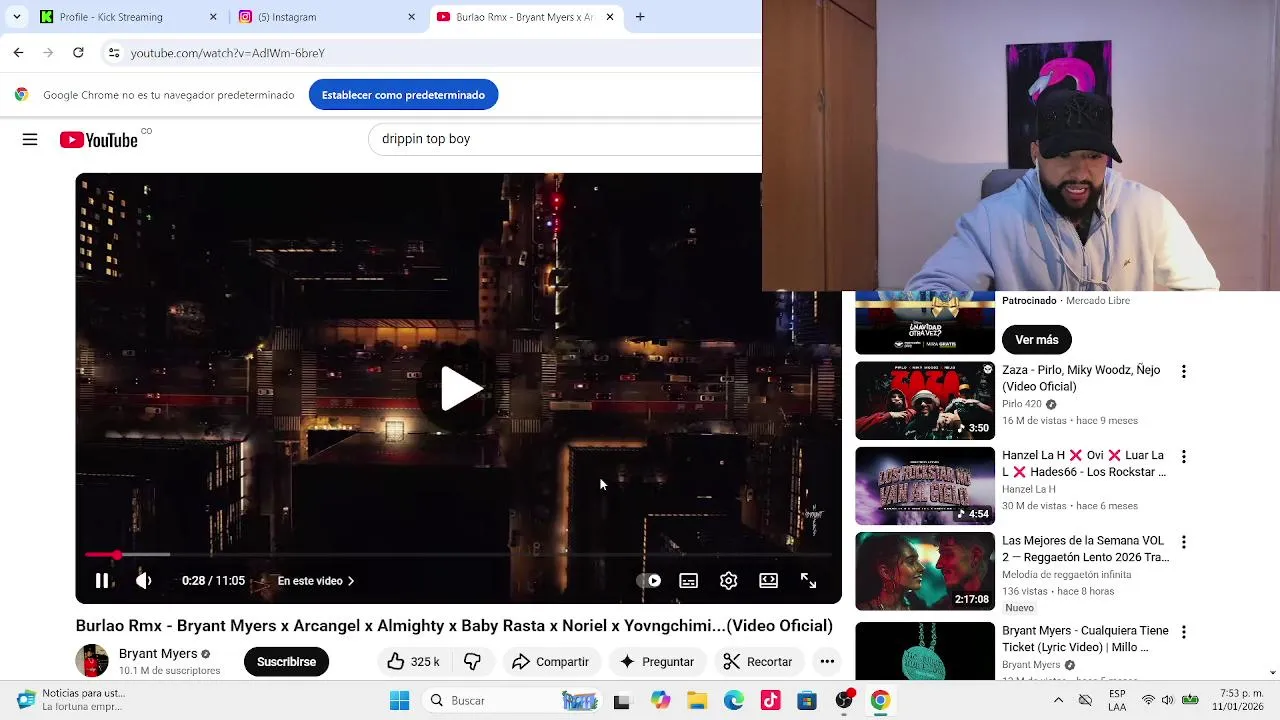
Task: Open options menu for Cualquiera Tiene Ticket video
Action: point(1184,633)
